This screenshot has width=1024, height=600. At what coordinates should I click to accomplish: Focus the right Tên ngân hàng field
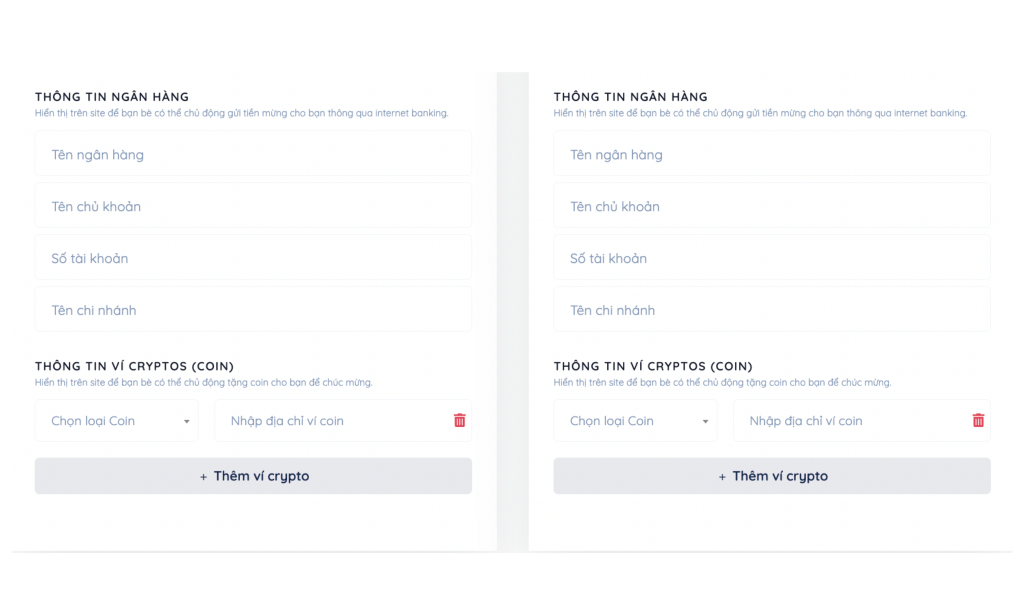(x=771, y=155)
